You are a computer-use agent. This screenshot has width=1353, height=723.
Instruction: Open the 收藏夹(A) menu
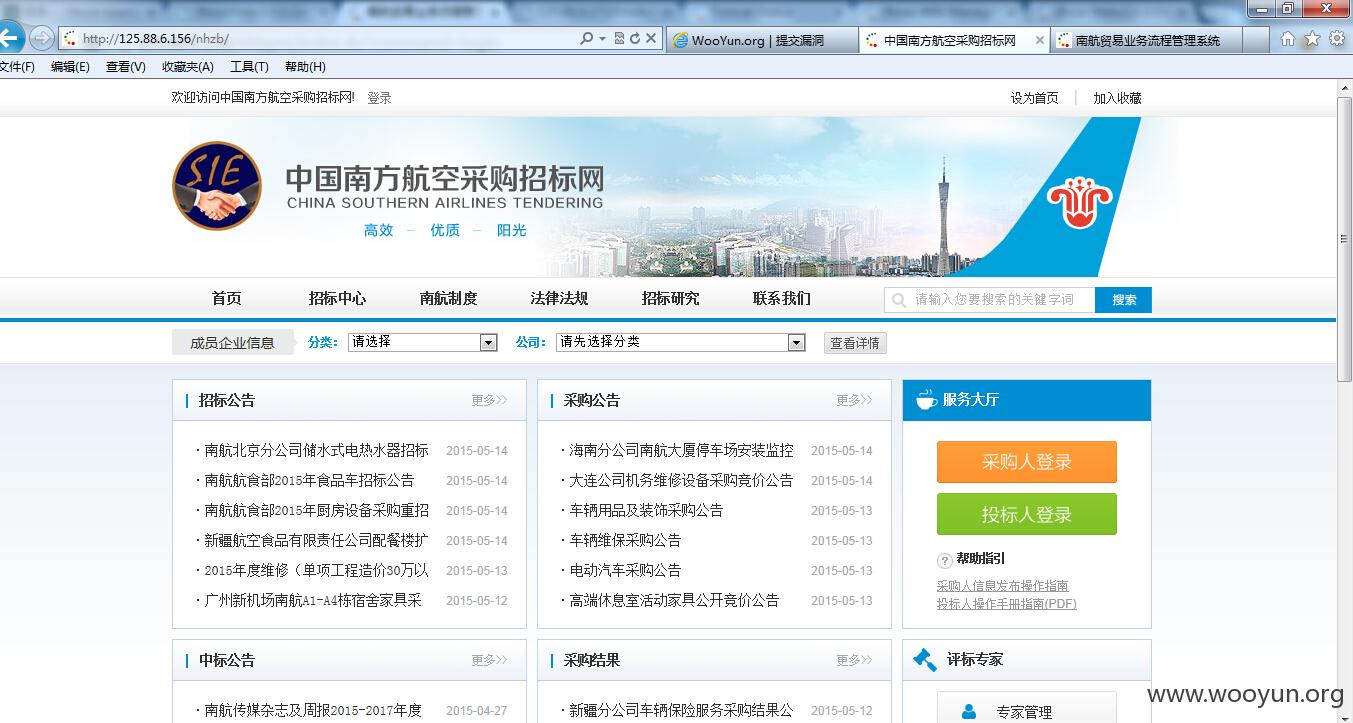click(x=188, y=67)
